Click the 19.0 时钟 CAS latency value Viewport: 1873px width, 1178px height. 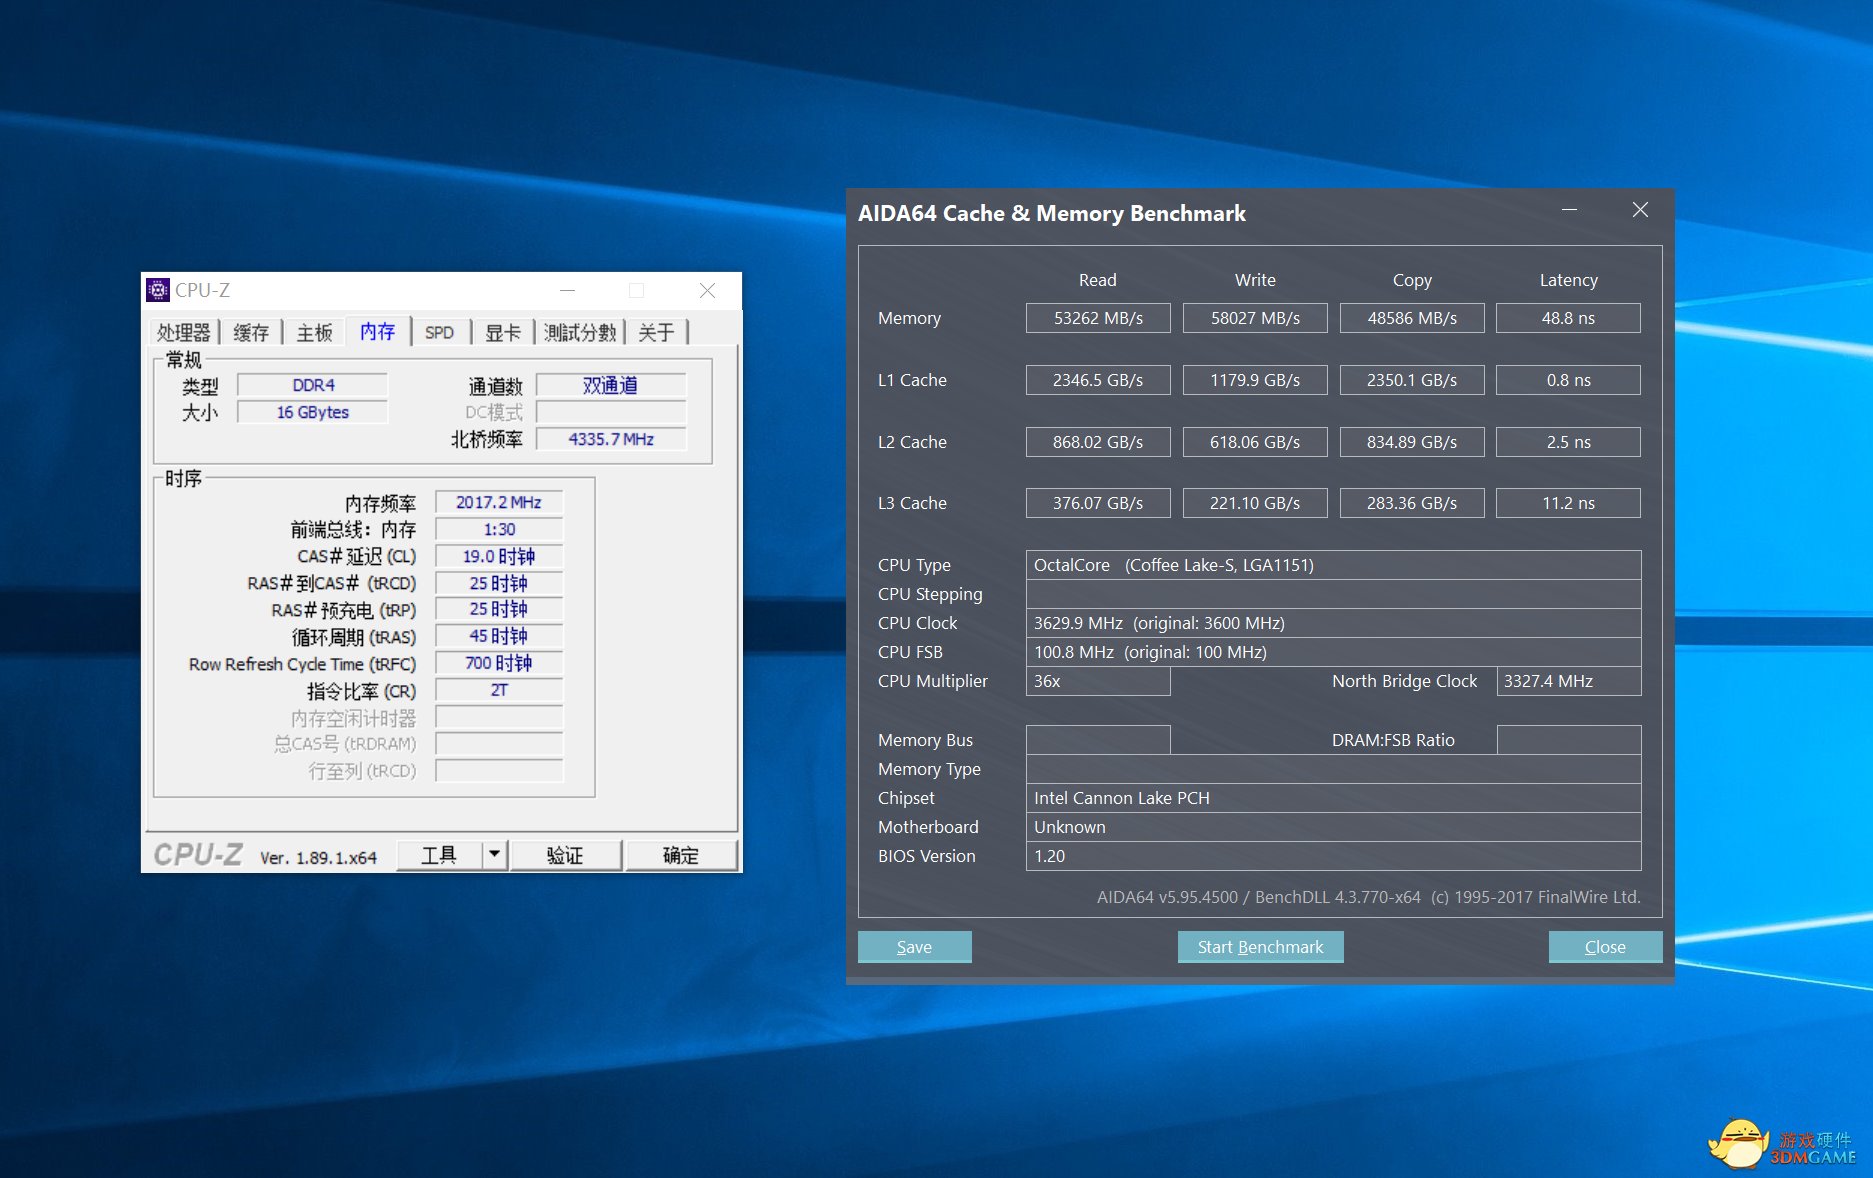(x=499, y=556)
